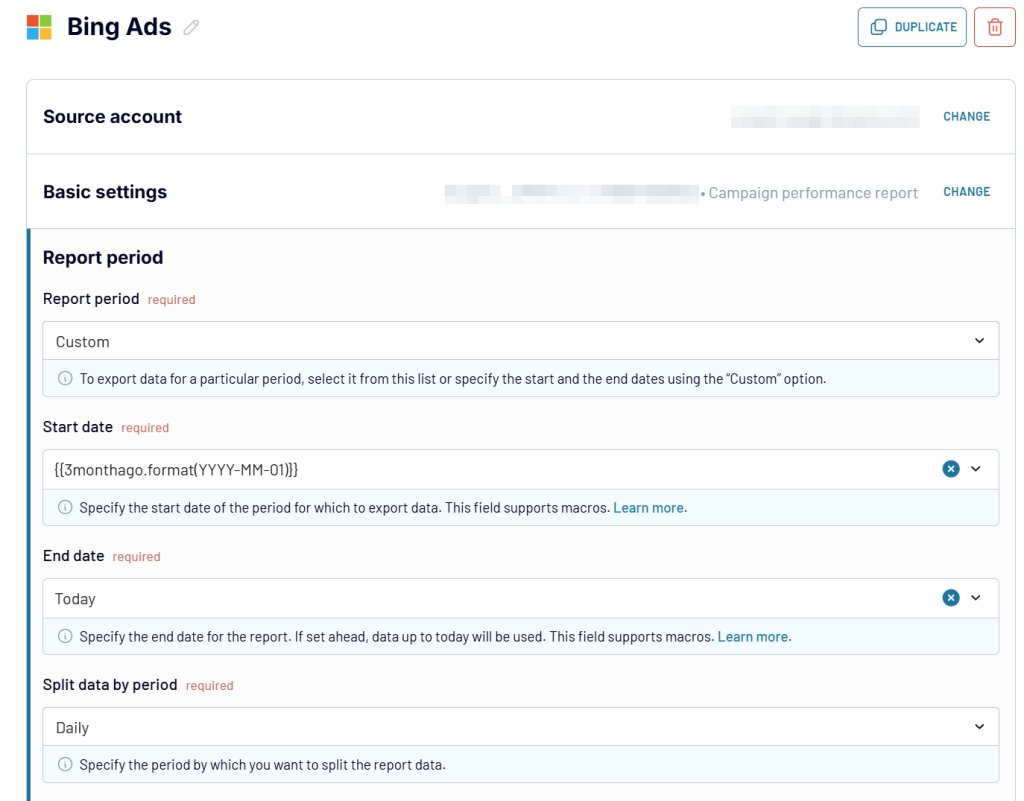Click the copy icon inside the Duplicate button

[878, 27]
